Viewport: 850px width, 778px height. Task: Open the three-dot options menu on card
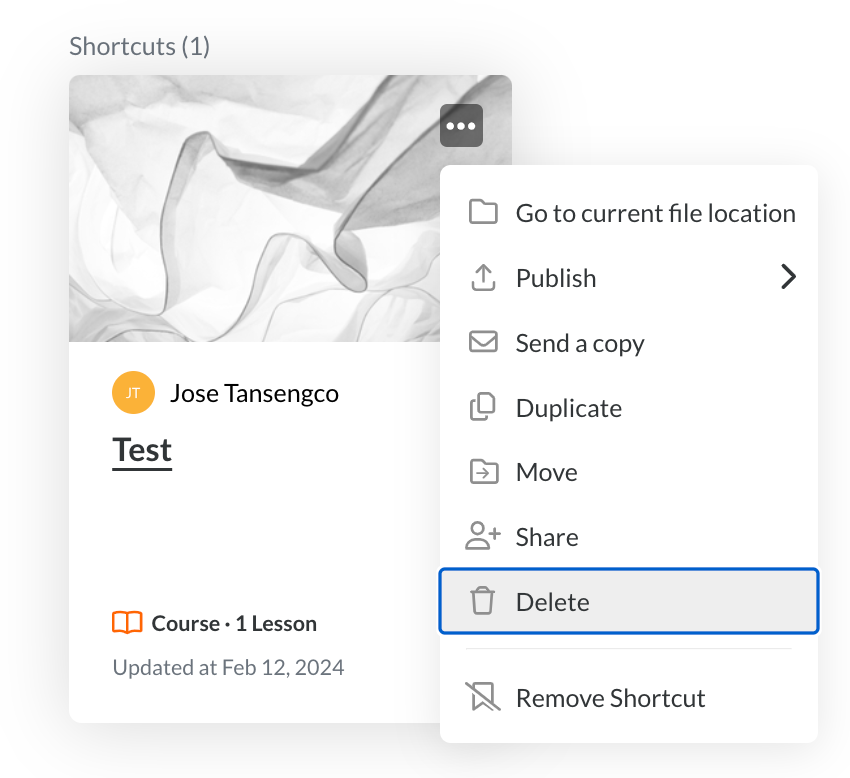click(461, 126)
